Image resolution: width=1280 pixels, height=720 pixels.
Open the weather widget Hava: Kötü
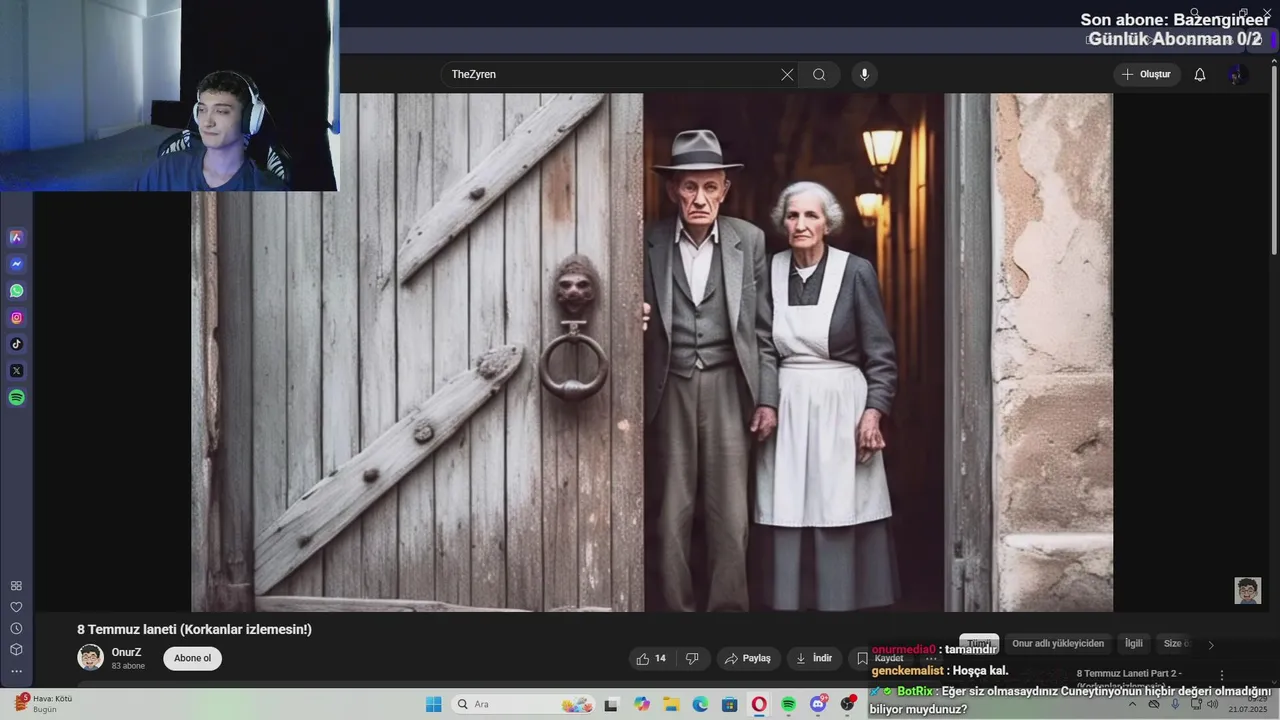[43, 704]
